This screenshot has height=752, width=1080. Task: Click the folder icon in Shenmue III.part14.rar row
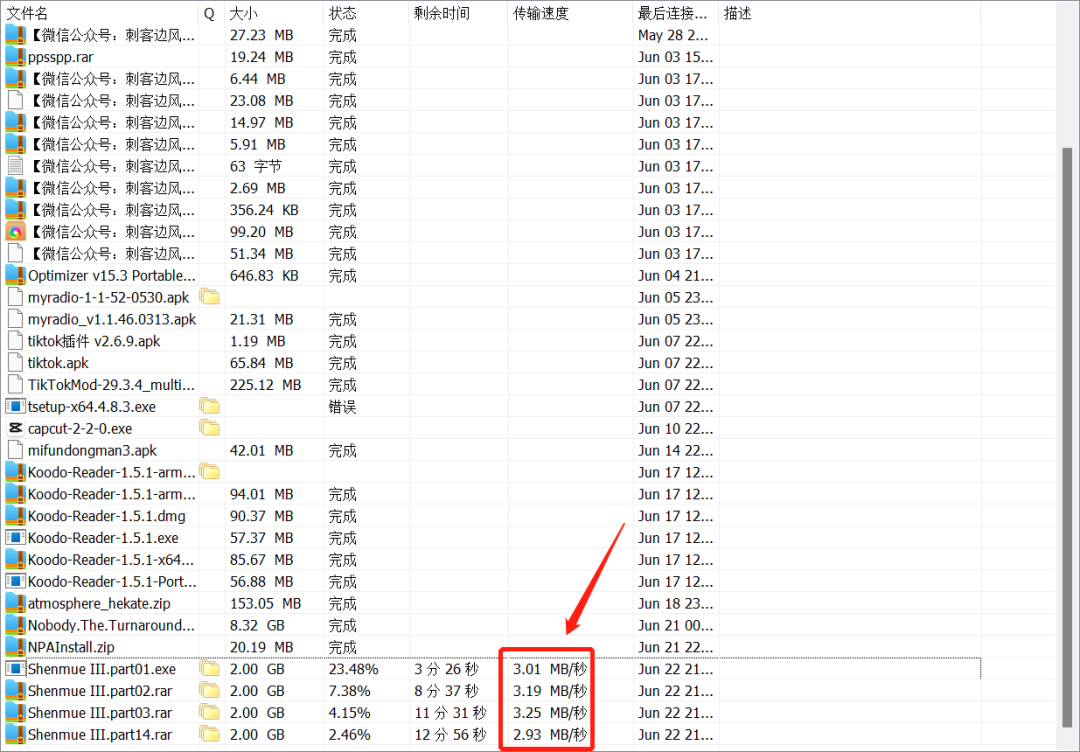(x=209, y=735)
